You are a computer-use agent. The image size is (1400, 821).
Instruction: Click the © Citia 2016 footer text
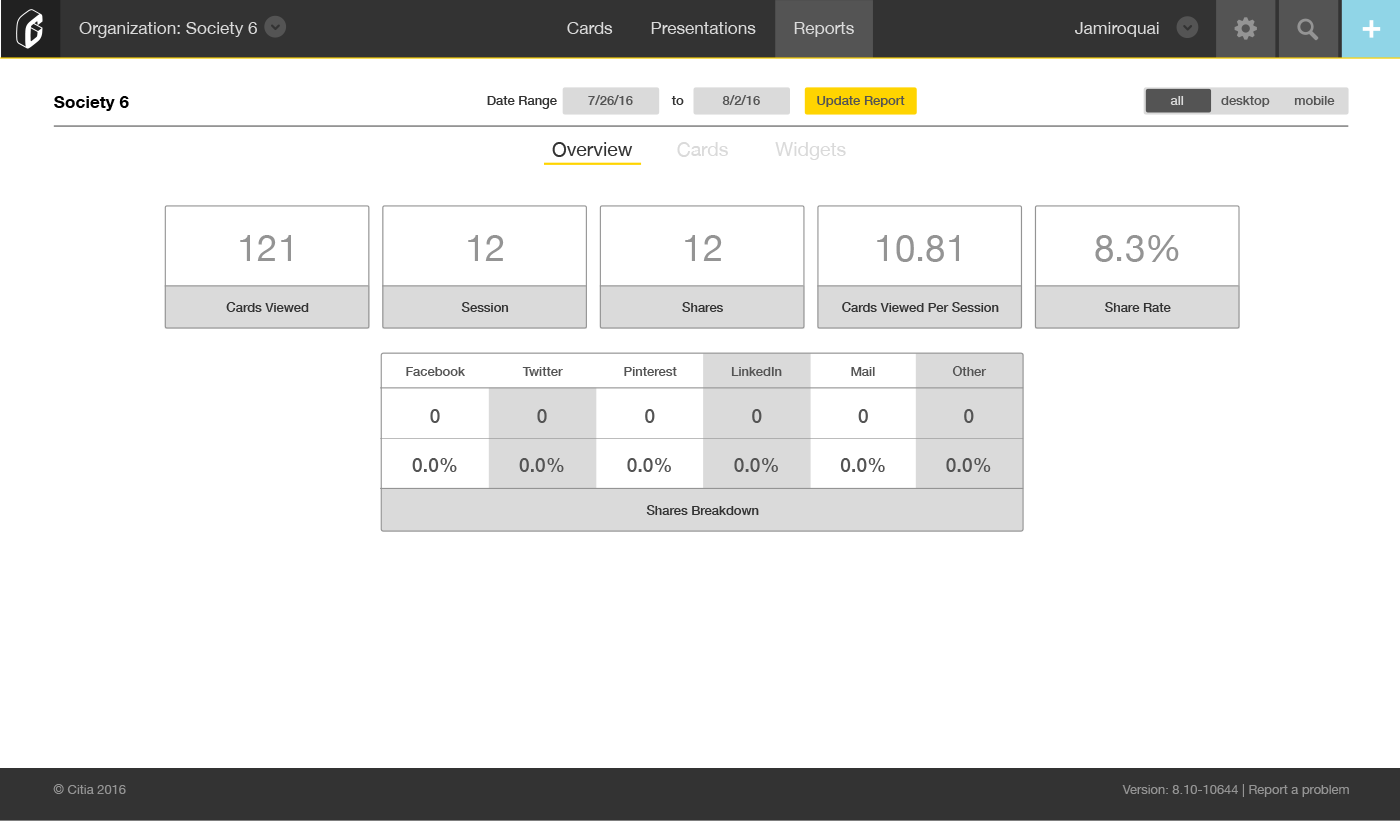(90, 790)
